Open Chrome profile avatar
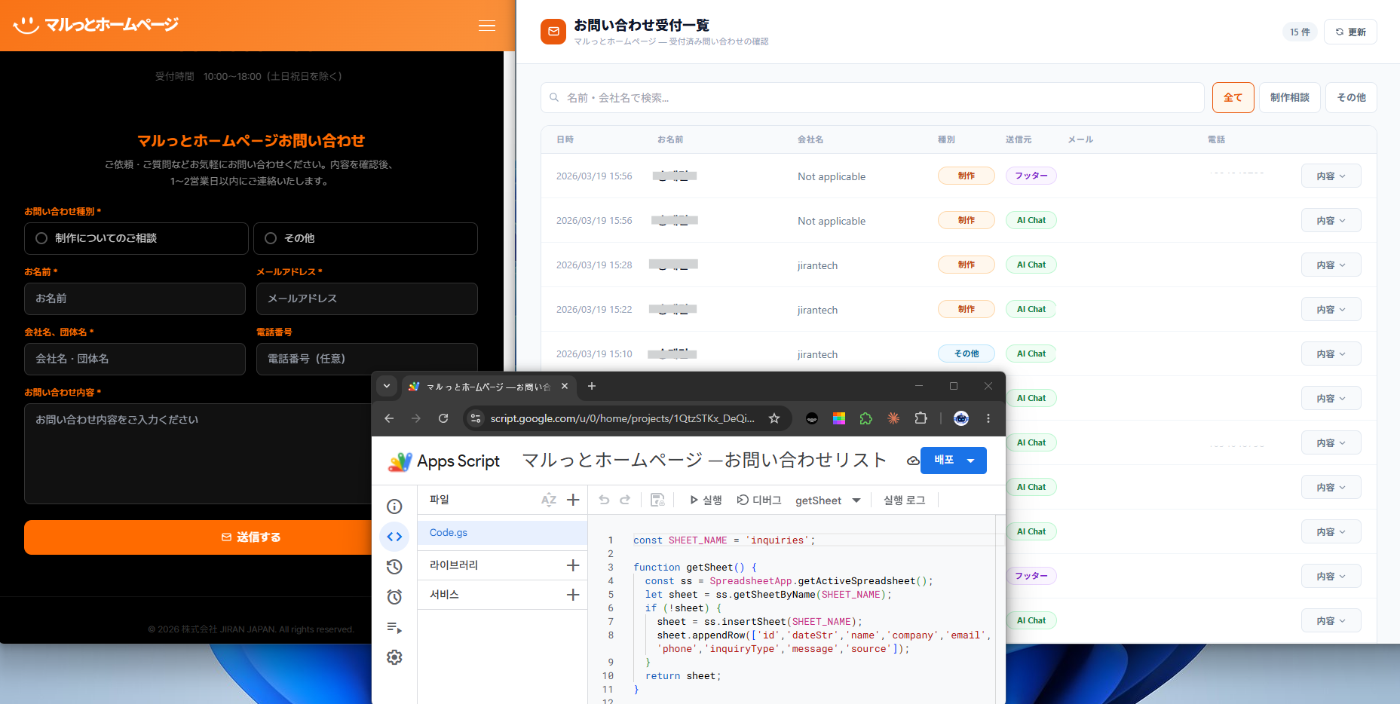The image size is (1400, 704). (961, 418)
